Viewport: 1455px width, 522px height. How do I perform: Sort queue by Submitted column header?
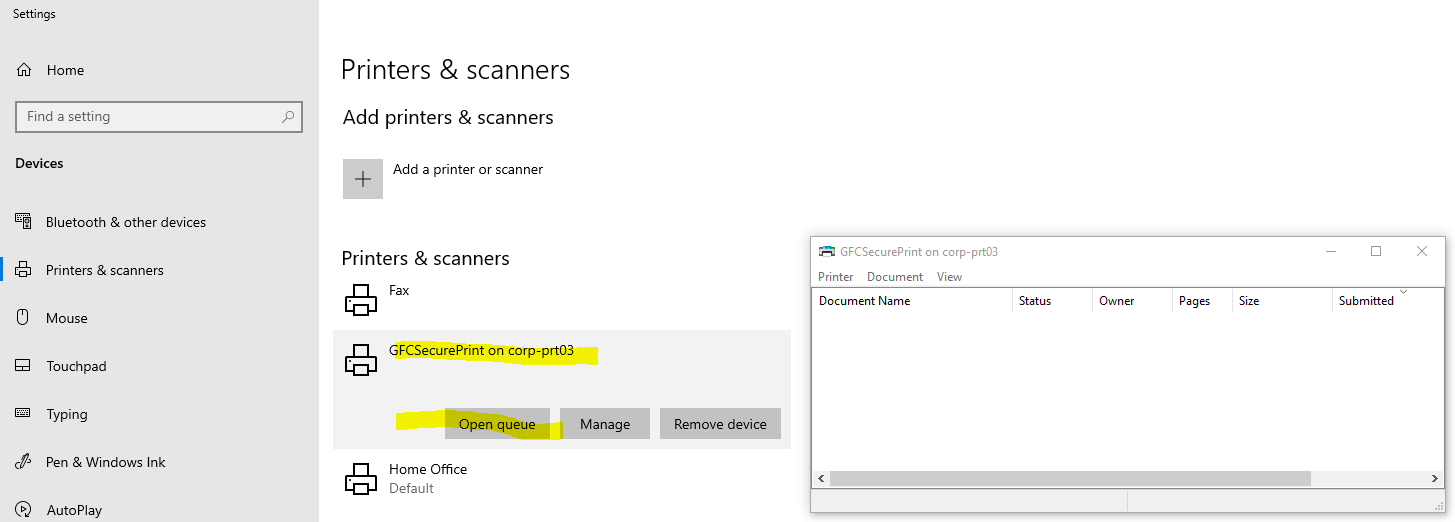pyautogui.click(x=1365, y=301)
